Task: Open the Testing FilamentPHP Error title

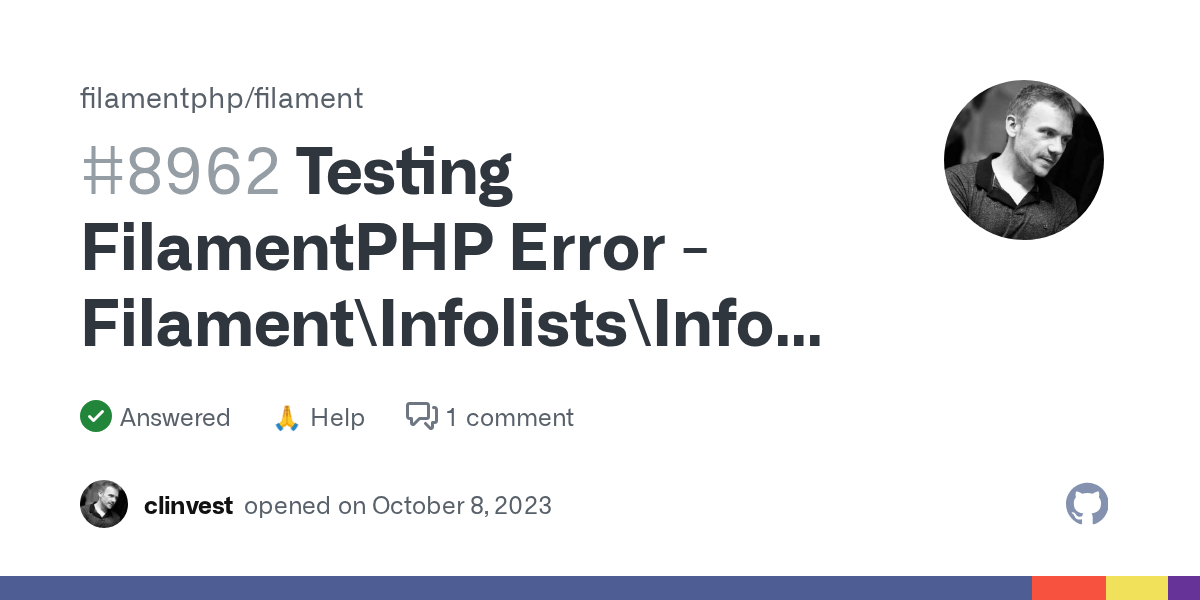Action: 404,172
